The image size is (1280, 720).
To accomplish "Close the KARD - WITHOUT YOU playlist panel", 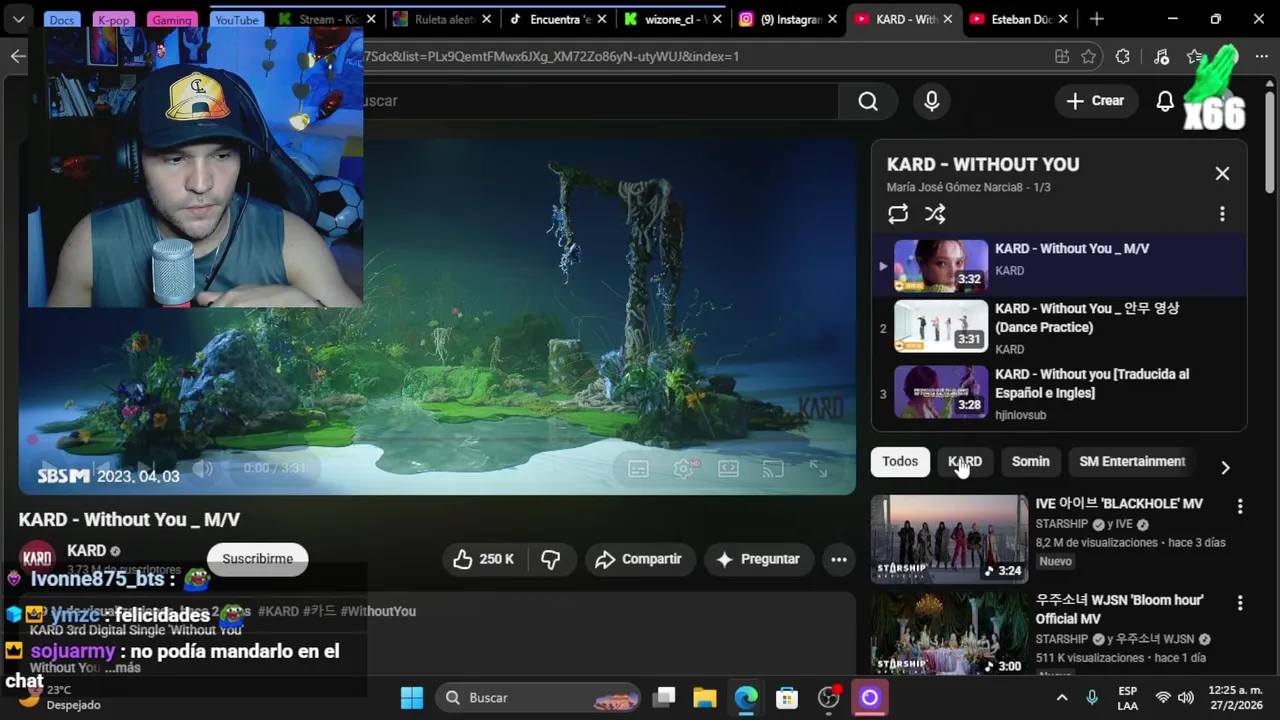I will click(x=1222, y=173).
